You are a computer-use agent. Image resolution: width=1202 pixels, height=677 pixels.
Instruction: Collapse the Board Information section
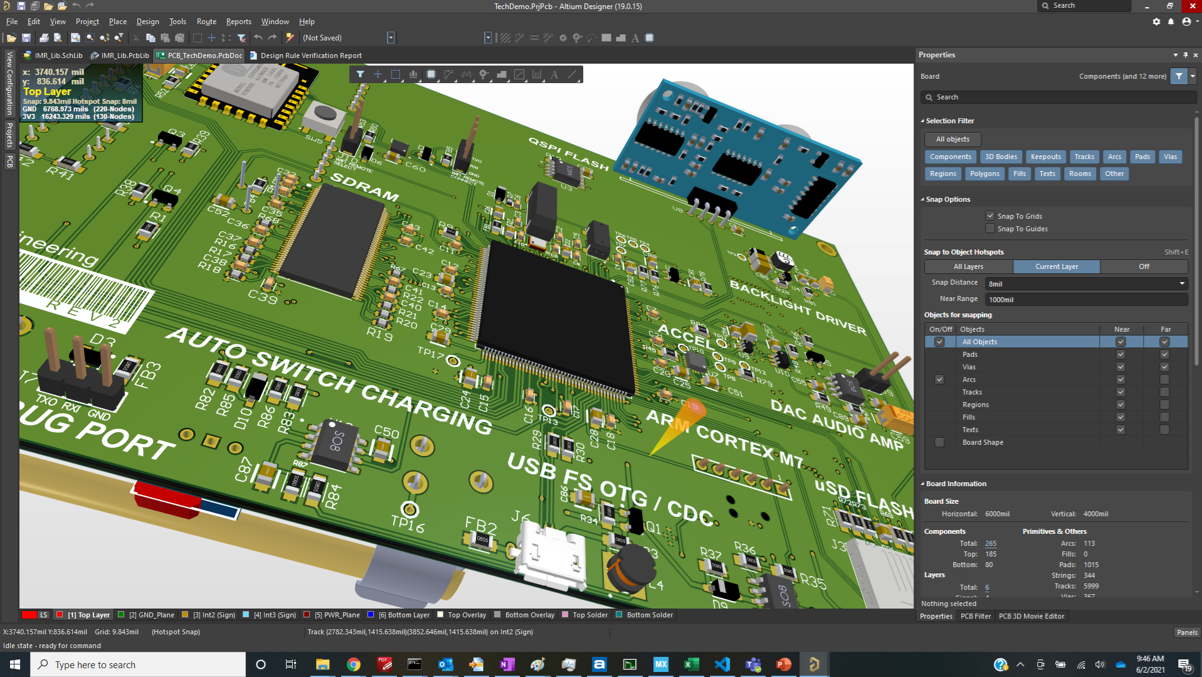pyautogui.click(x=923, y=484)
